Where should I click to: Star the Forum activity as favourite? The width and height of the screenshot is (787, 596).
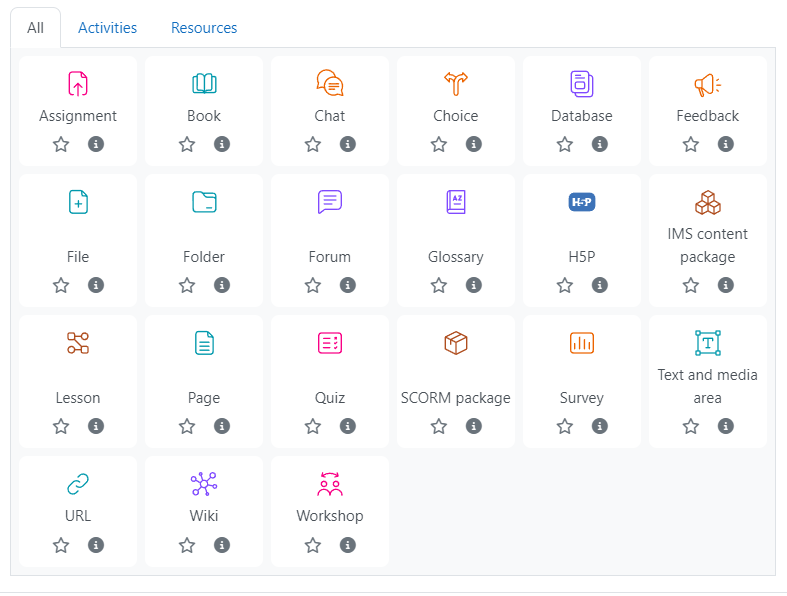(313, 286)
